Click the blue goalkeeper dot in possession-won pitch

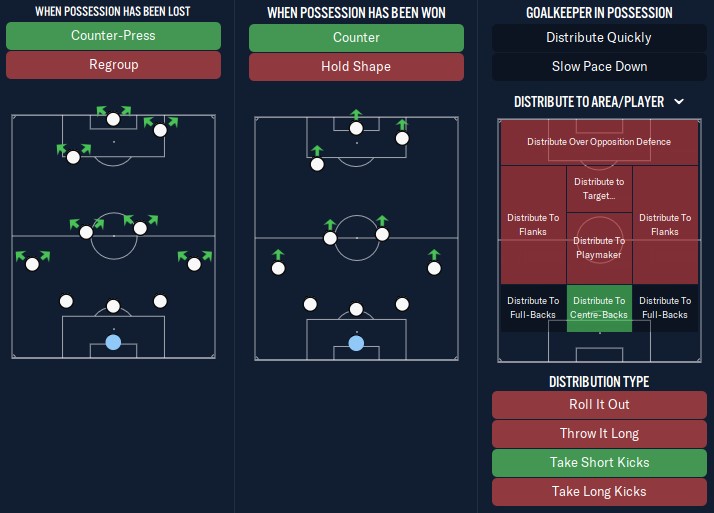click(x=356, y=343)
